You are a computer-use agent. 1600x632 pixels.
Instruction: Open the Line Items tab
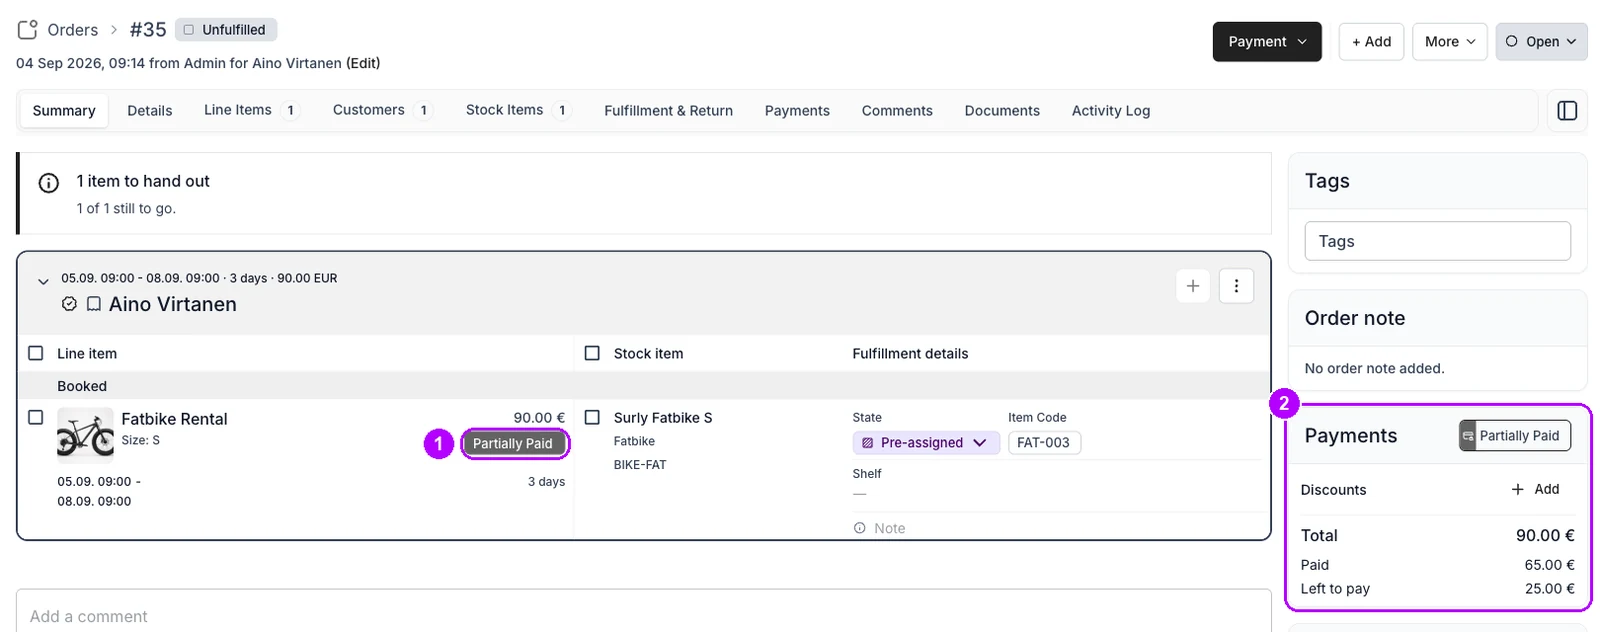(x=250, y=111)
